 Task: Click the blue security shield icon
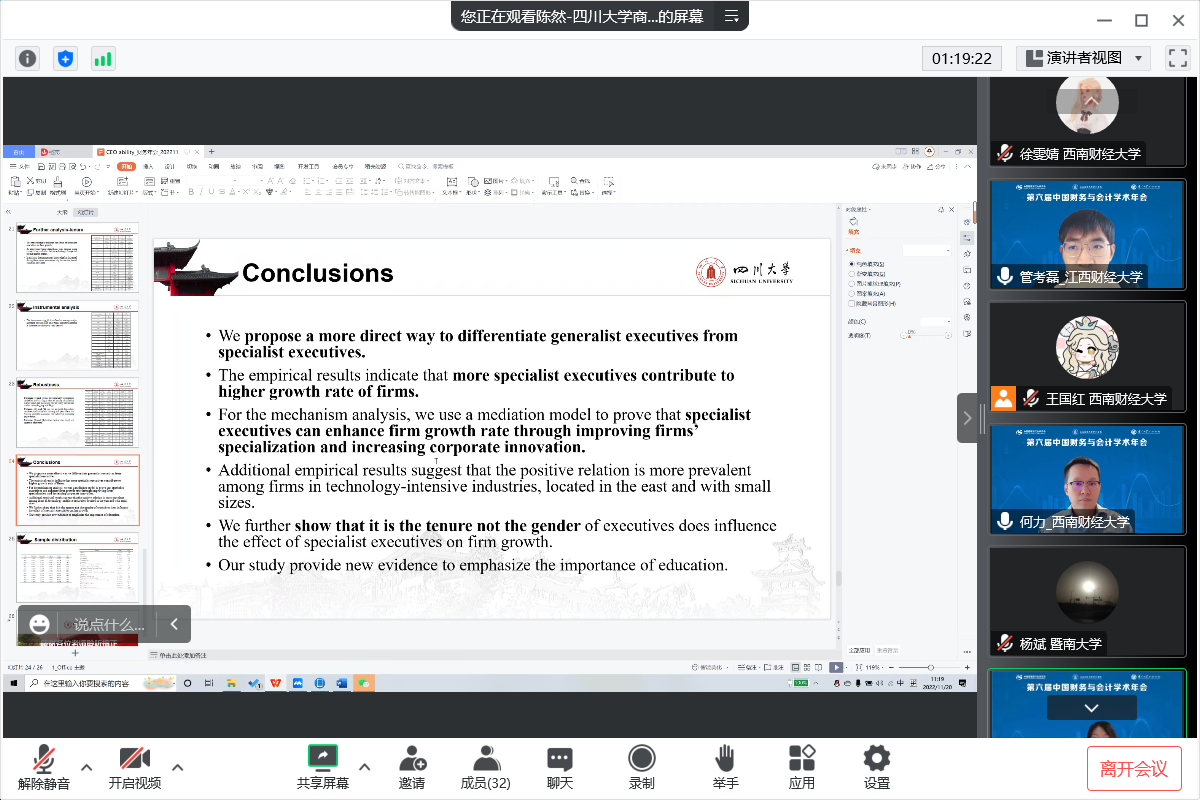click(x=65, y=58)
